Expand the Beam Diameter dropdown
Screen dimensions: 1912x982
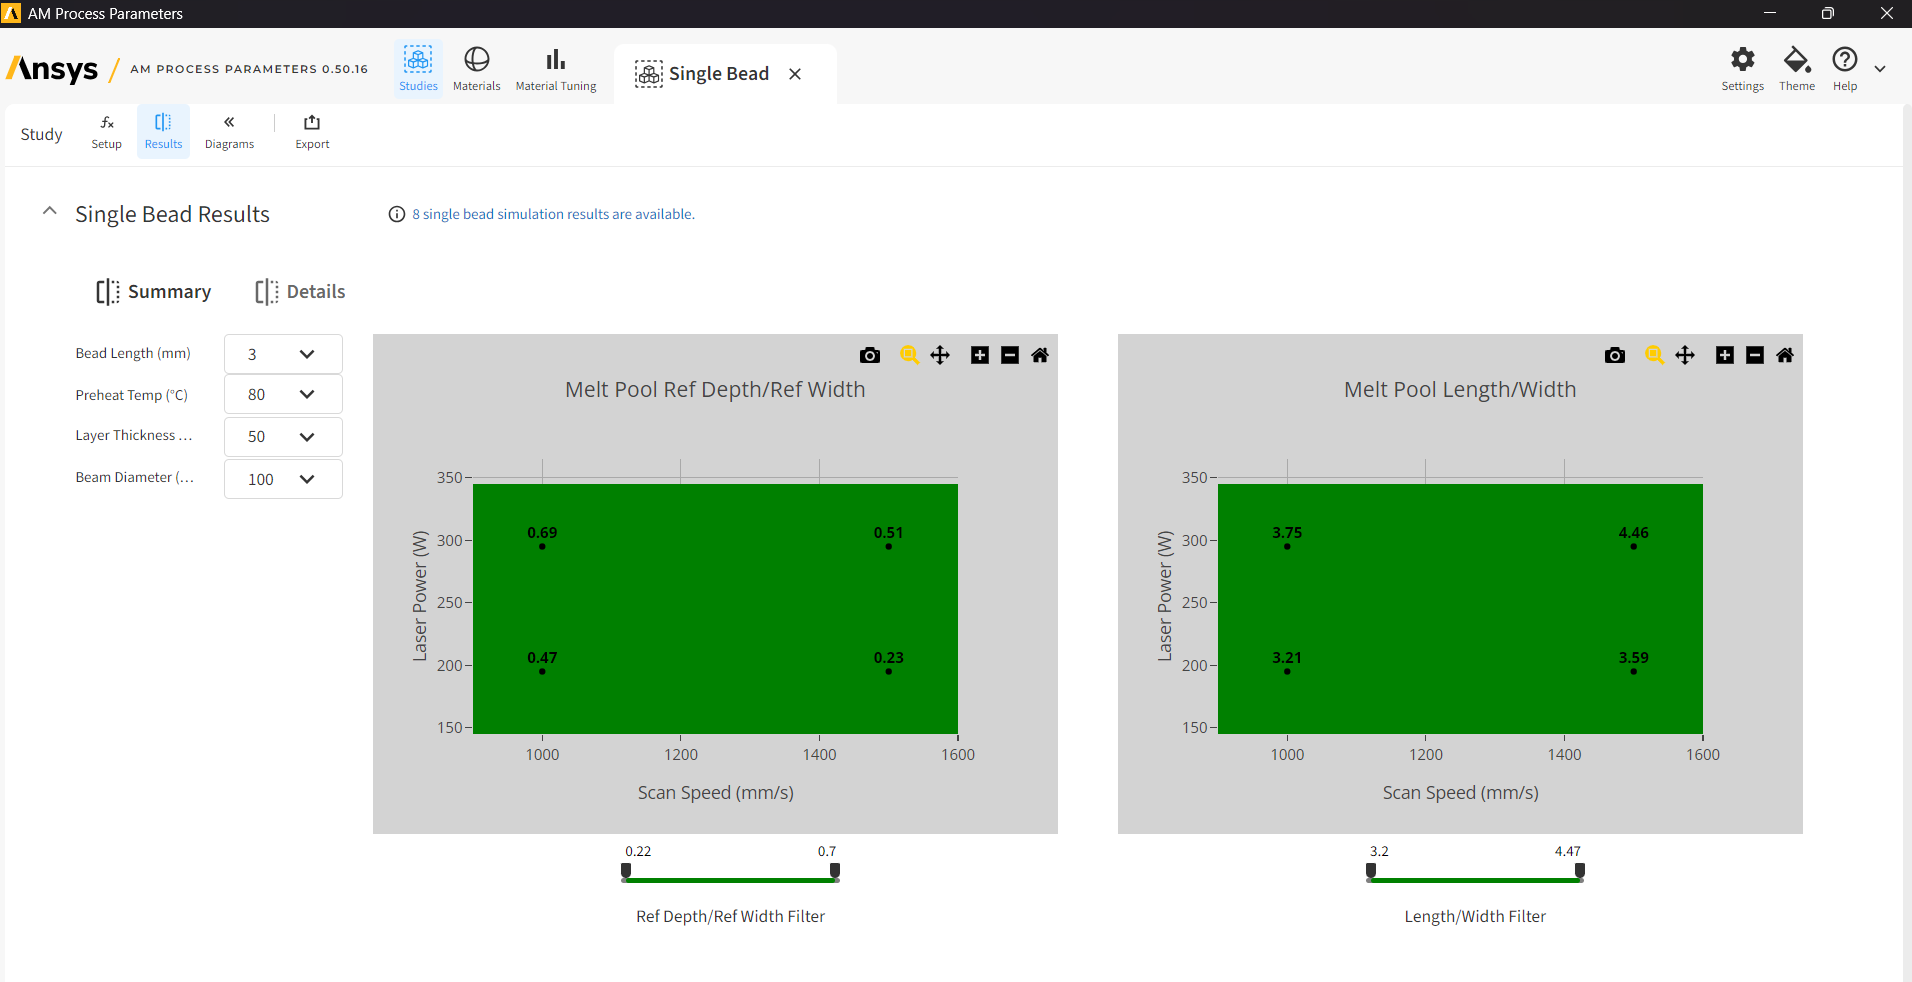[x=283, y=479]
